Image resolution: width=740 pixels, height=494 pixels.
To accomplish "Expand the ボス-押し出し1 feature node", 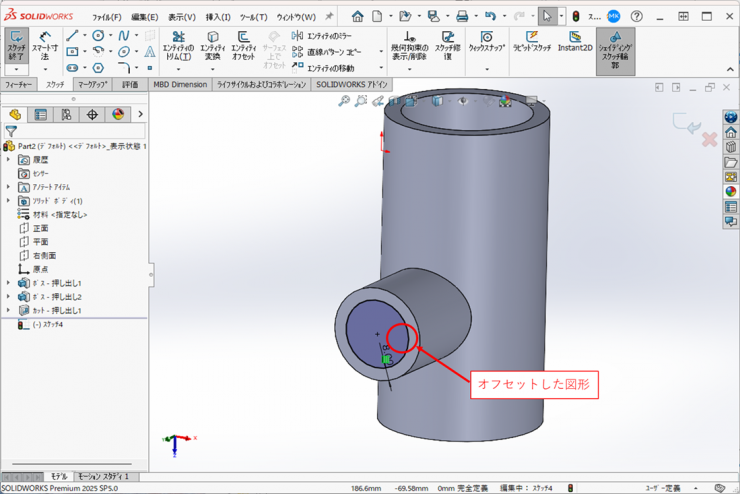I will pos(9,283).
